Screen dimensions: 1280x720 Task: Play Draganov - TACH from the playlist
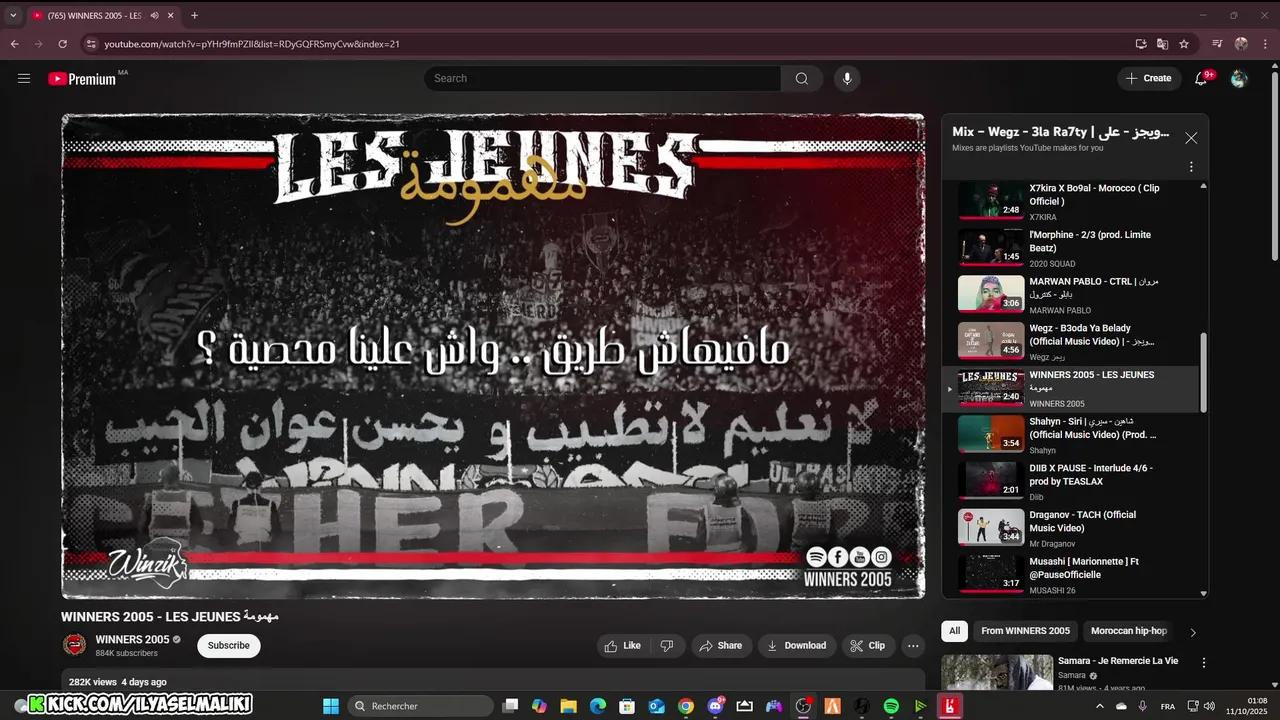coord(1082,521)
